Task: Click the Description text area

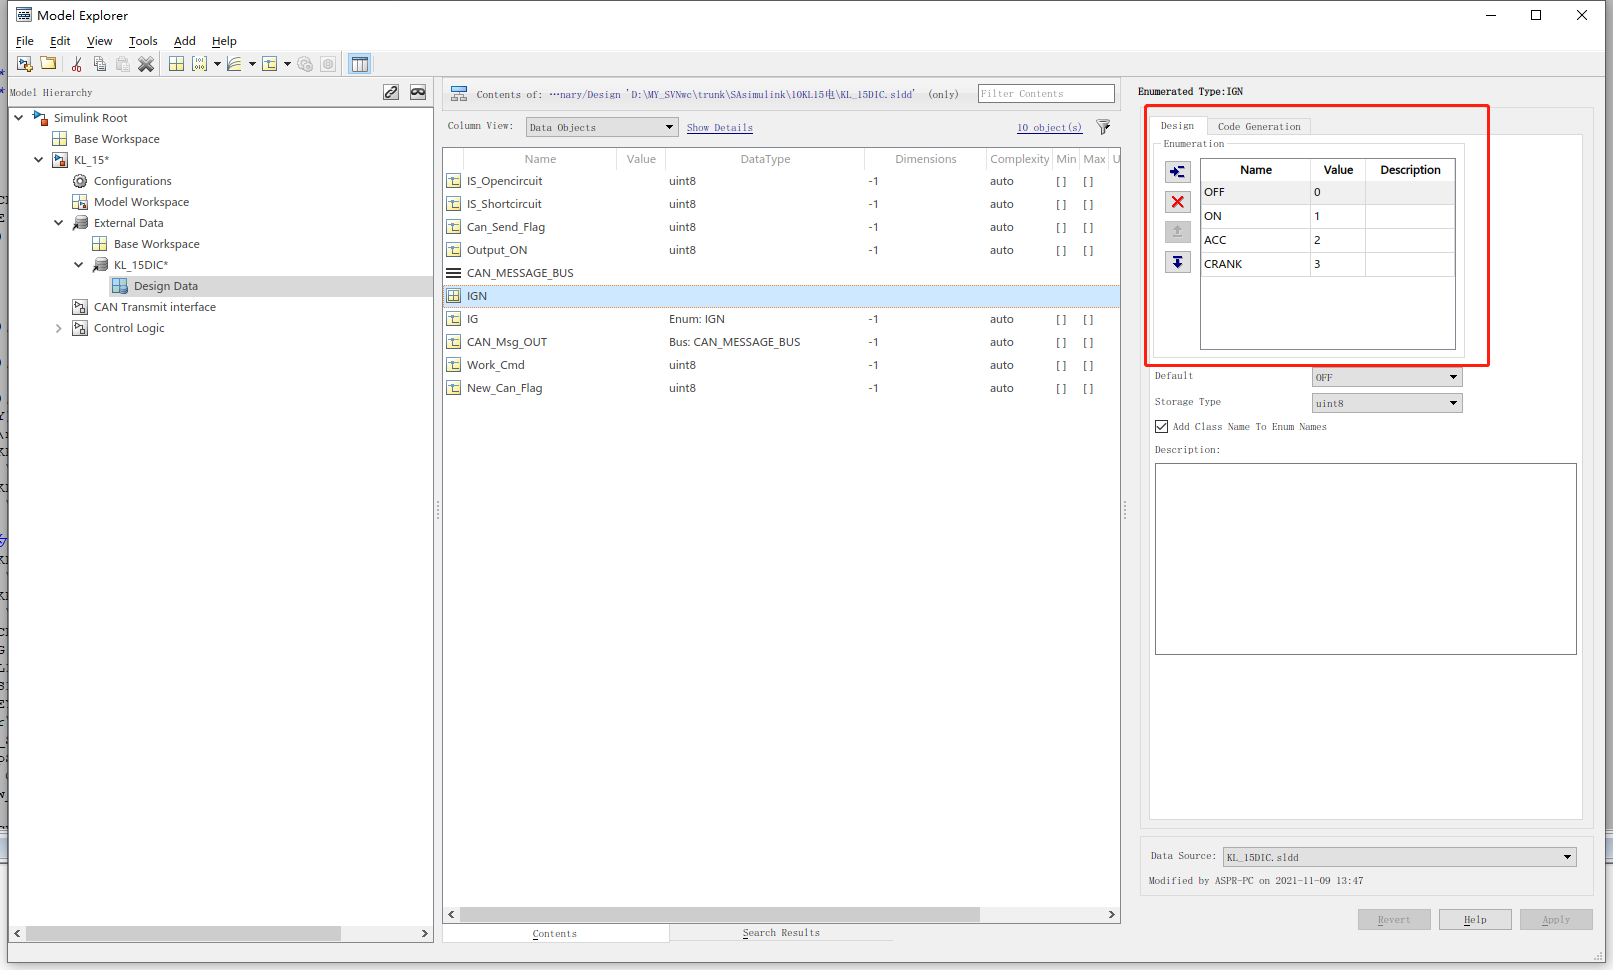Action: pos(1366,559)
